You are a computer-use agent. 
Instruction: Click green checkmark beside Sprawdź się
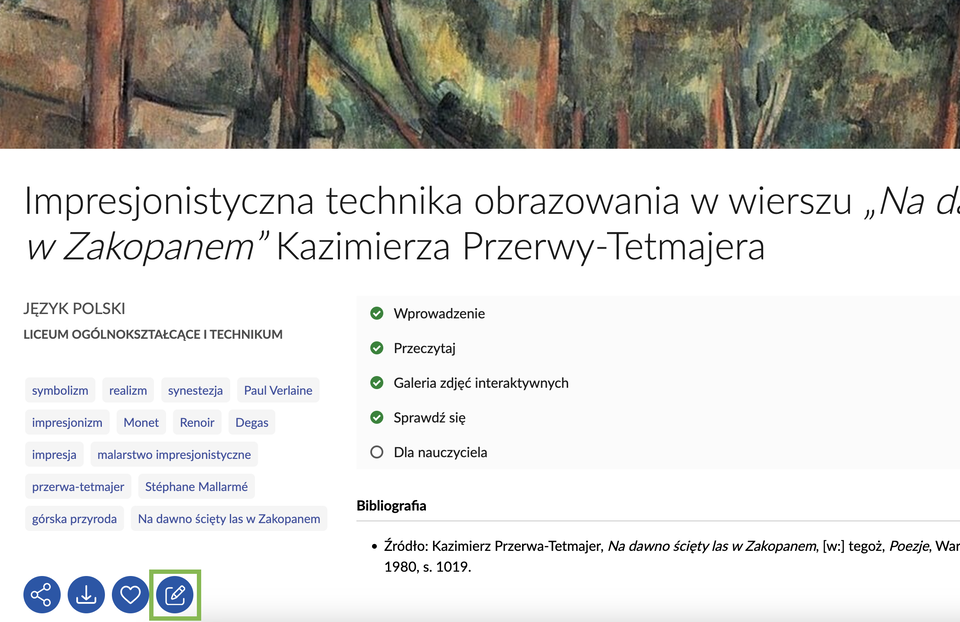point(377,417)
